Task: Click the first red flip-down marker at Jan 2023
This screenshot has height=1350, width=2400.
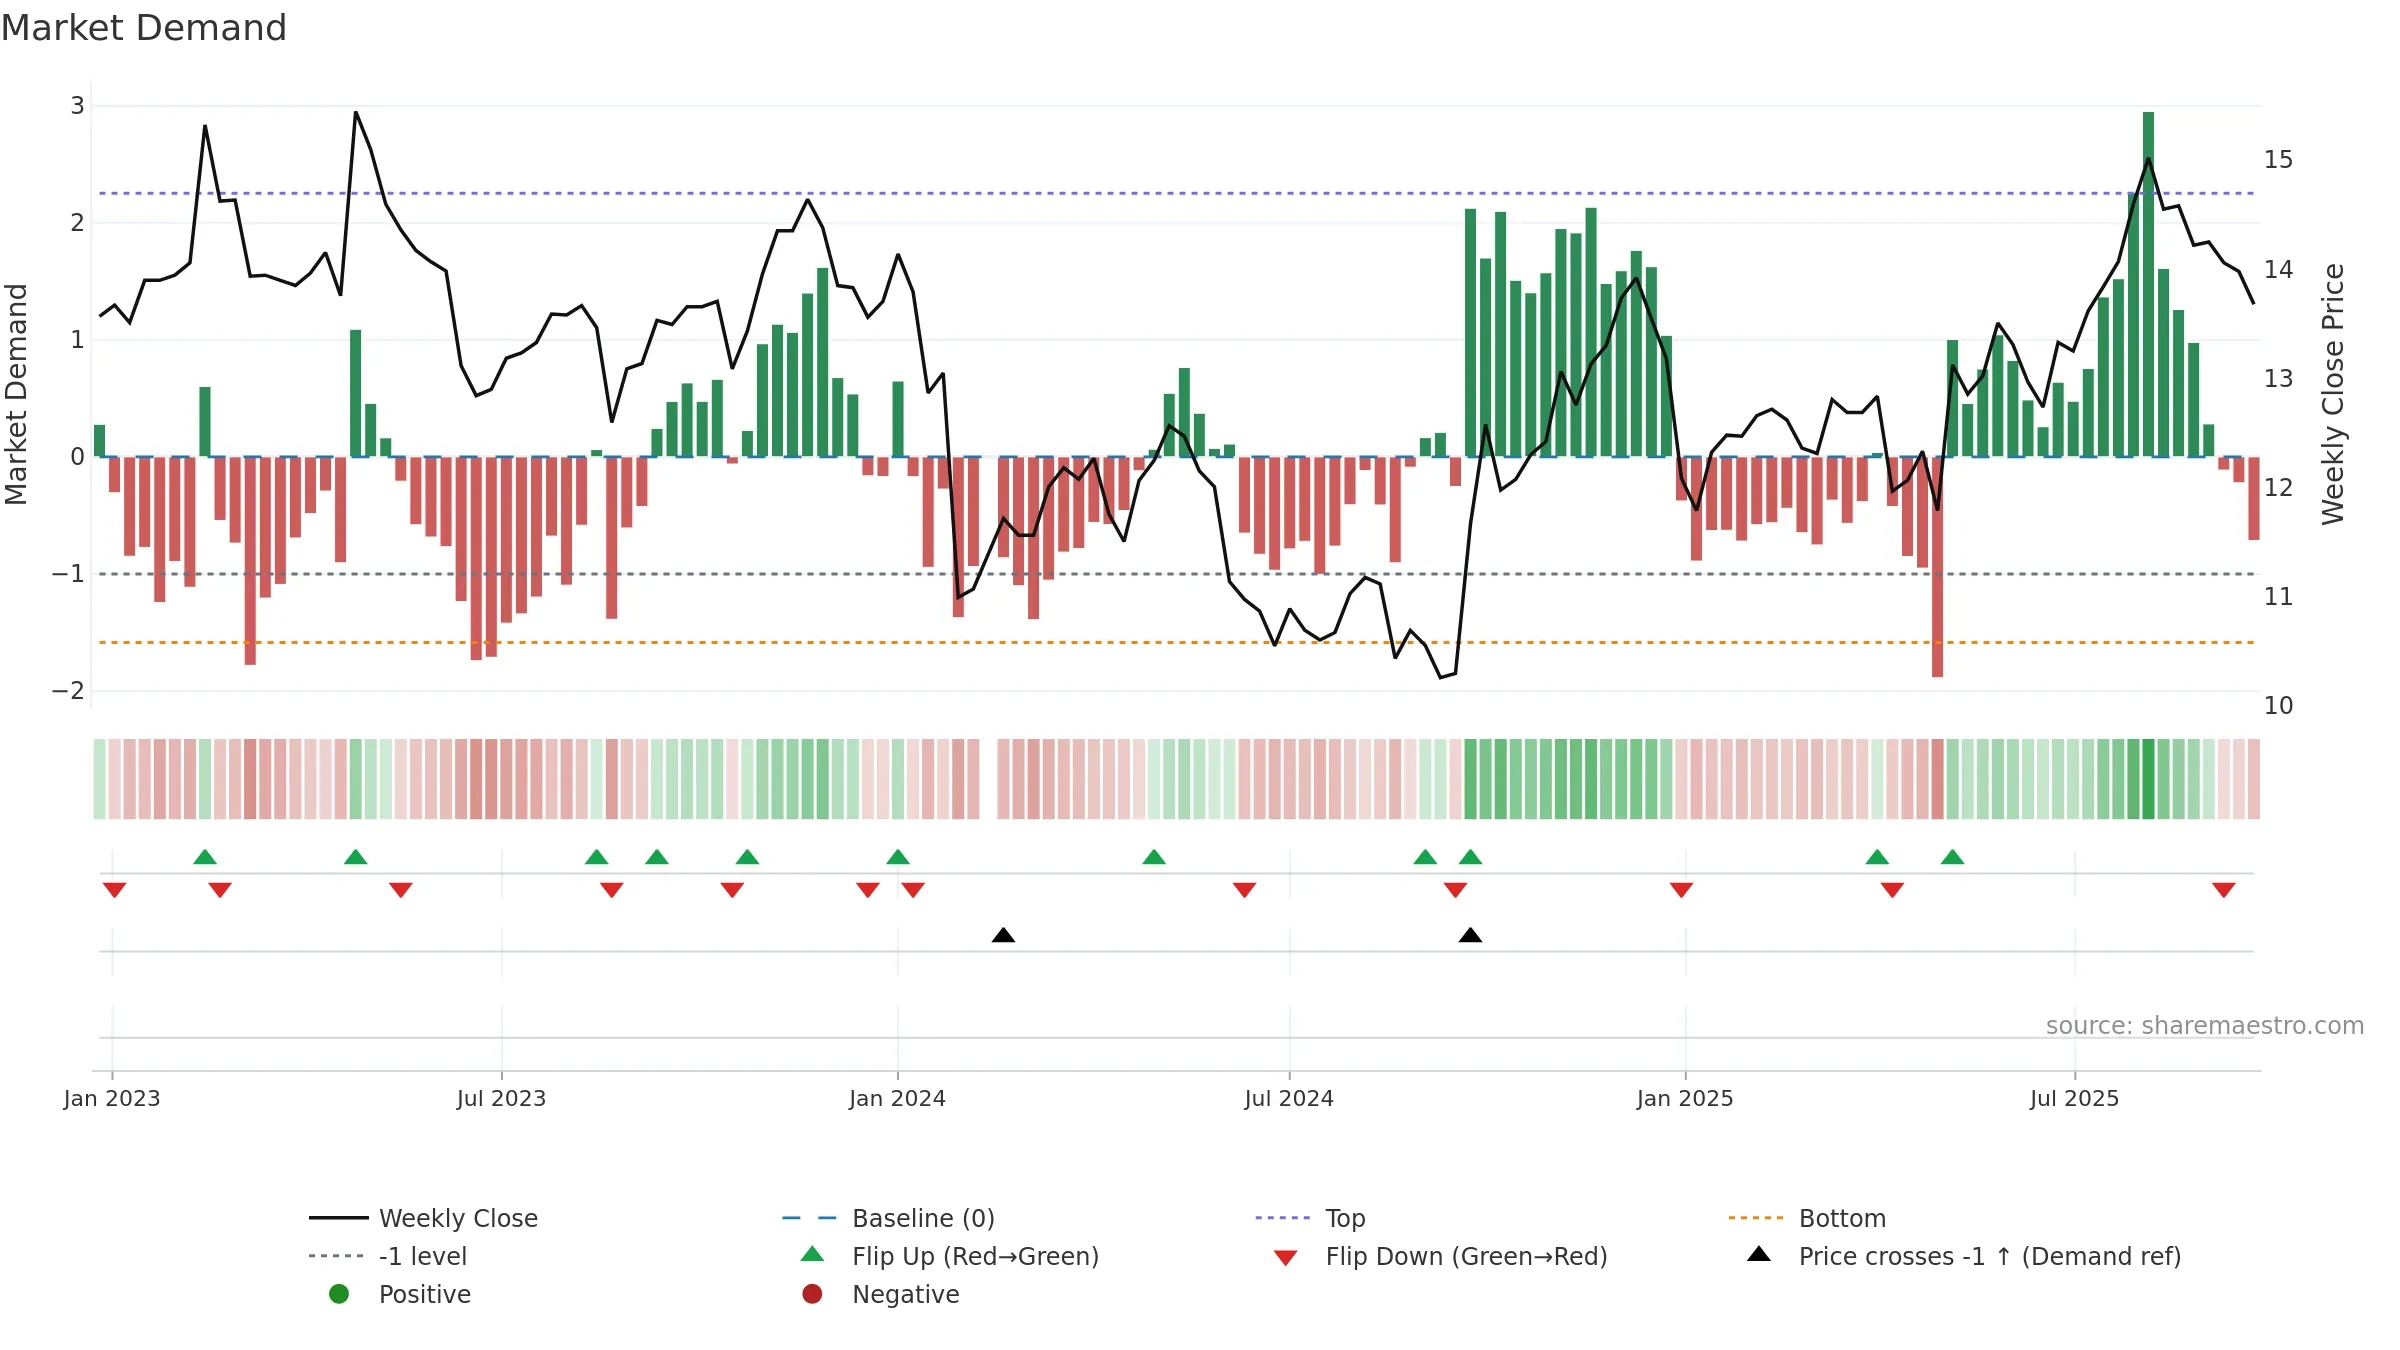Action: tap(114, 890)
